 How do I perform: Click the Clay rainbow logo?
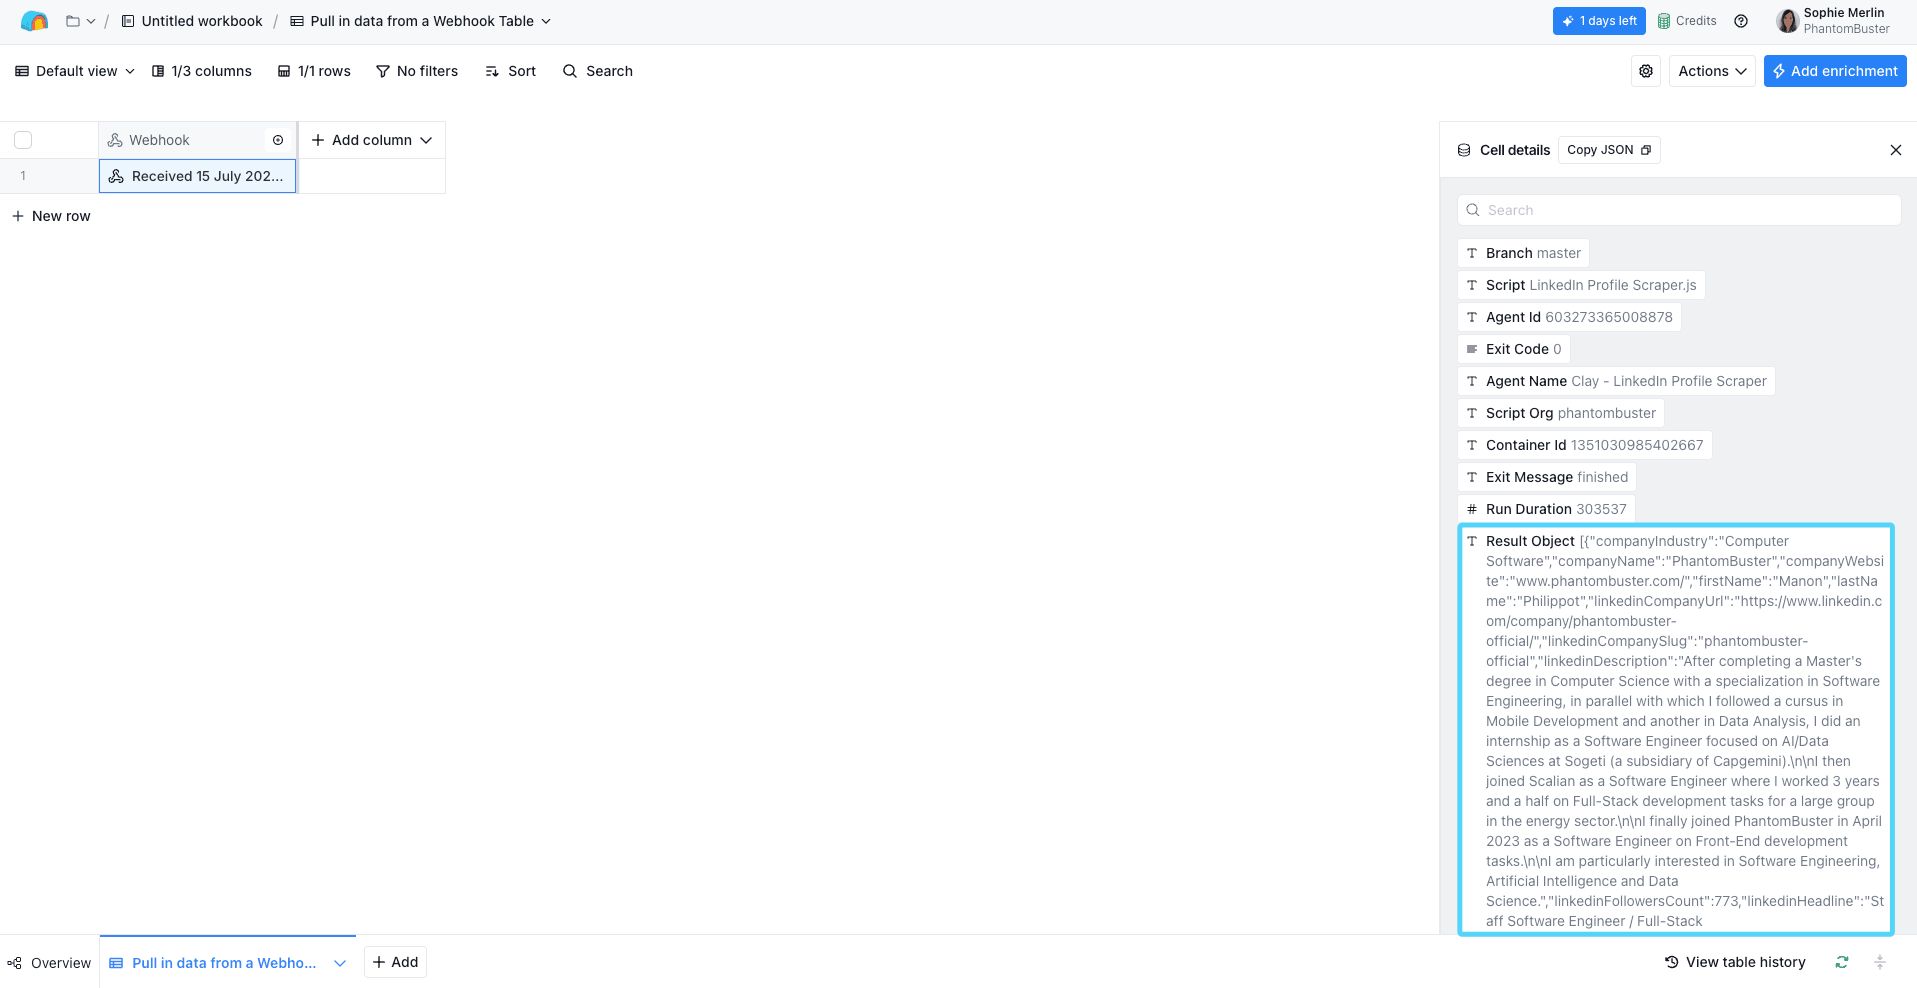(34, 21)
